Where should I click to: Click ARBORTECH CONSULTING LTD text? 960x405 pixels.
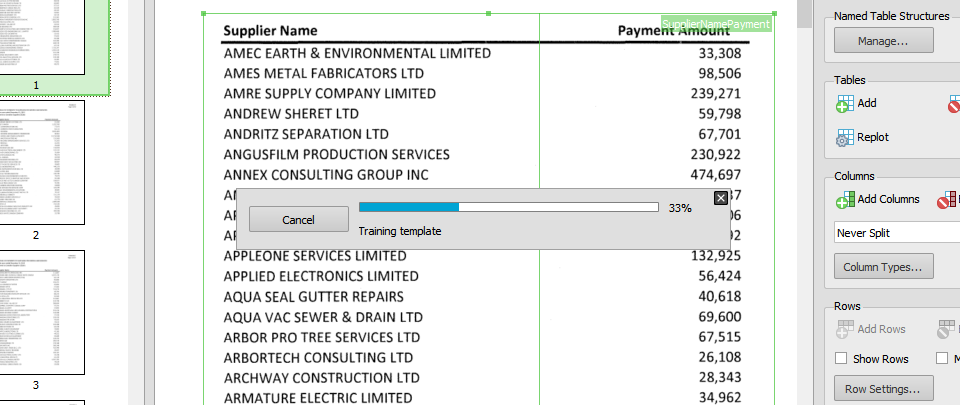click(318, 357)
